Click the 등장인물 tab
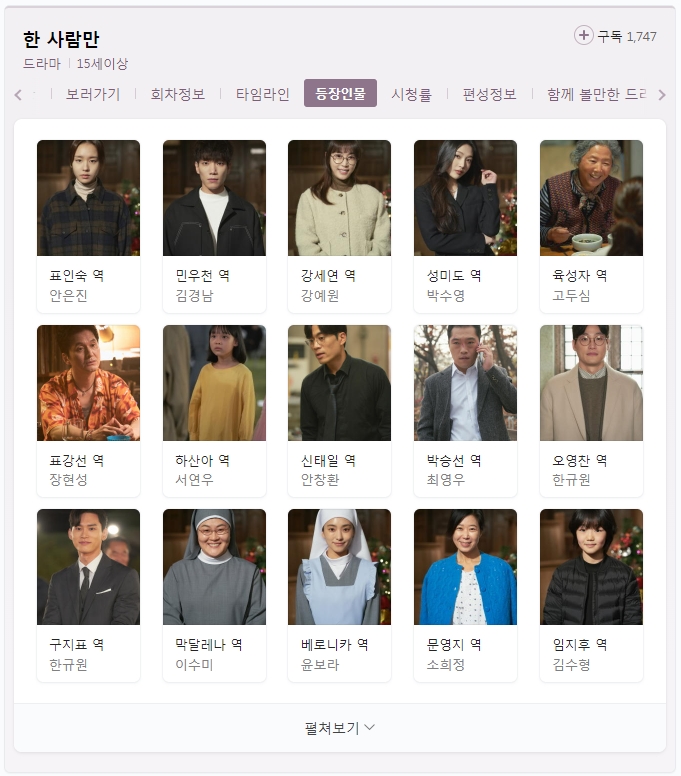681x776 pixels. click(340, 93)
